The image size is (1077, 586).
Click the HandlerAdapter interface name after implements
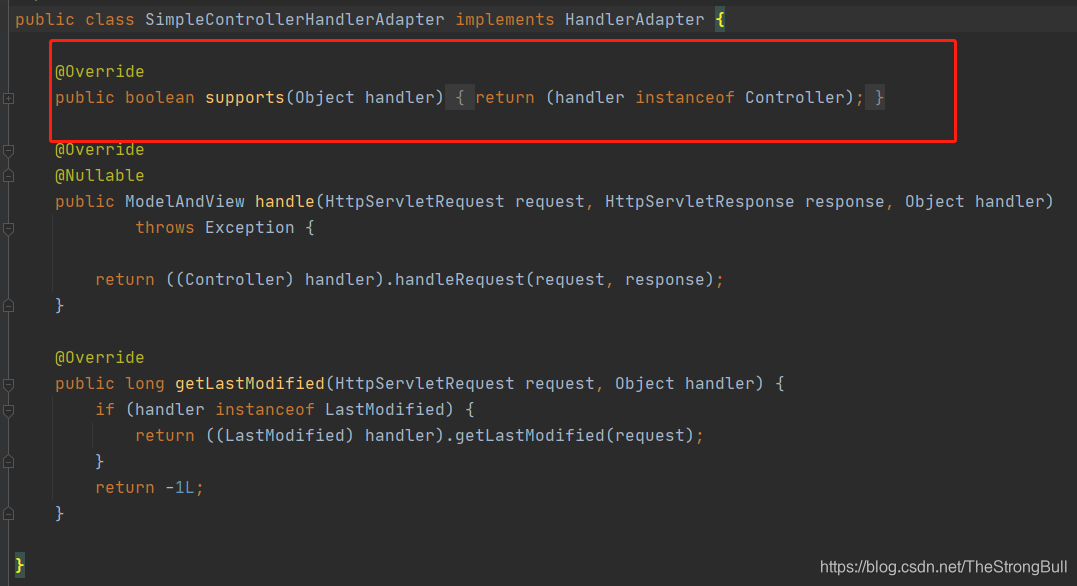[x=635, y=19]
